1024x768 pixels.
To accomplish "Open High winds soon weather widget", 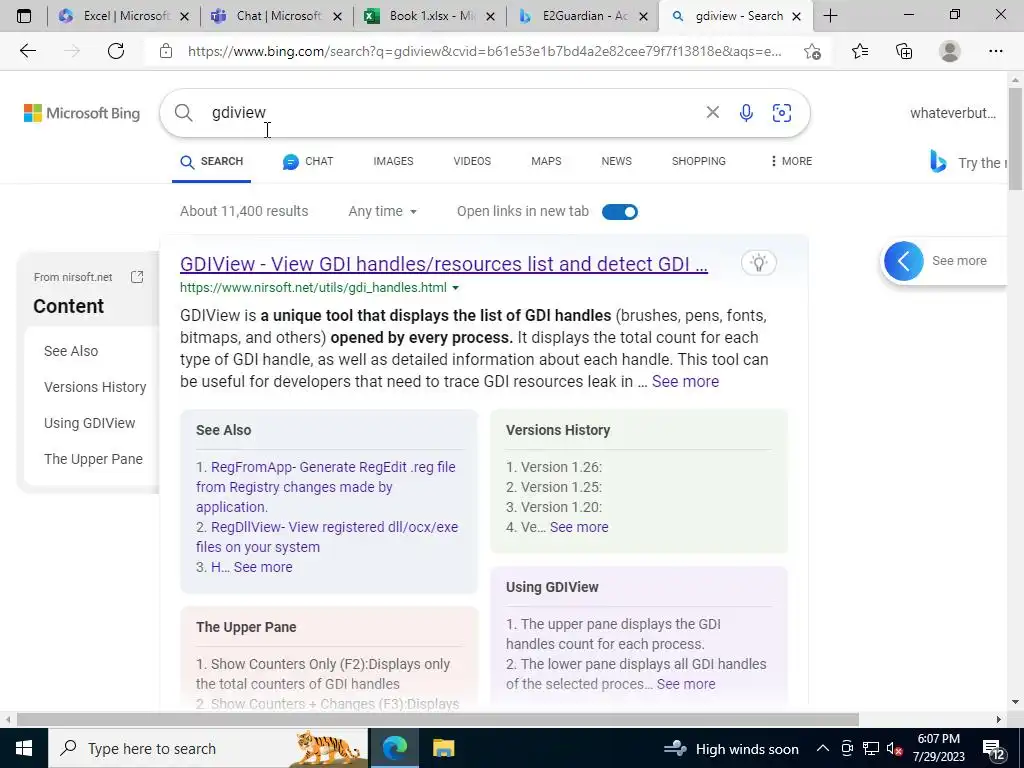I will pyautogui.click(x=731, y=748).
